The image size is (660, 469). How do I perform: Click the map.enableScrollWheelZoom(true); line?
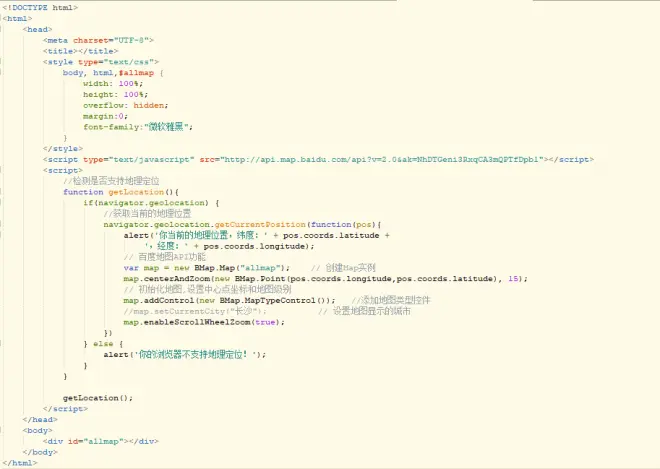(x=204, y=322)
